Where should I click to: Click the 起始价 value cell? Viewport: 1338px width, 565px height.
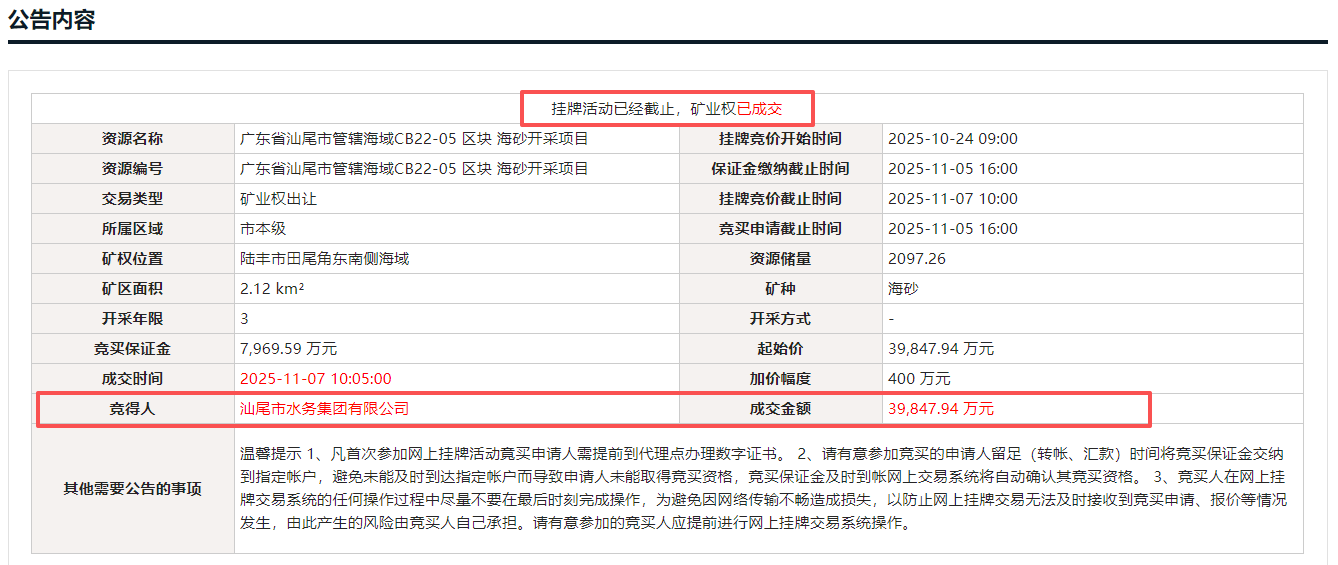(x=940, y=349)
